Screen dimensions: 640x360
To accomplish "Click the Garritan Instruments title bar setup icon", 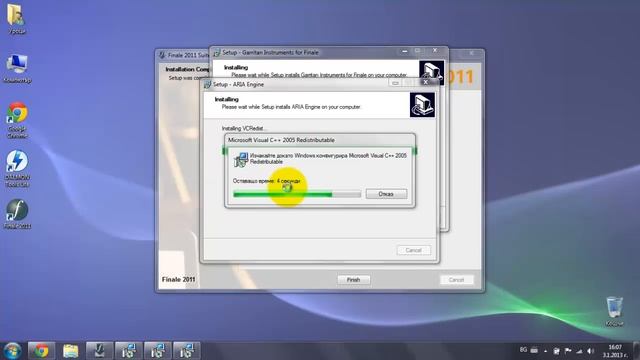I will pos(217,53).
